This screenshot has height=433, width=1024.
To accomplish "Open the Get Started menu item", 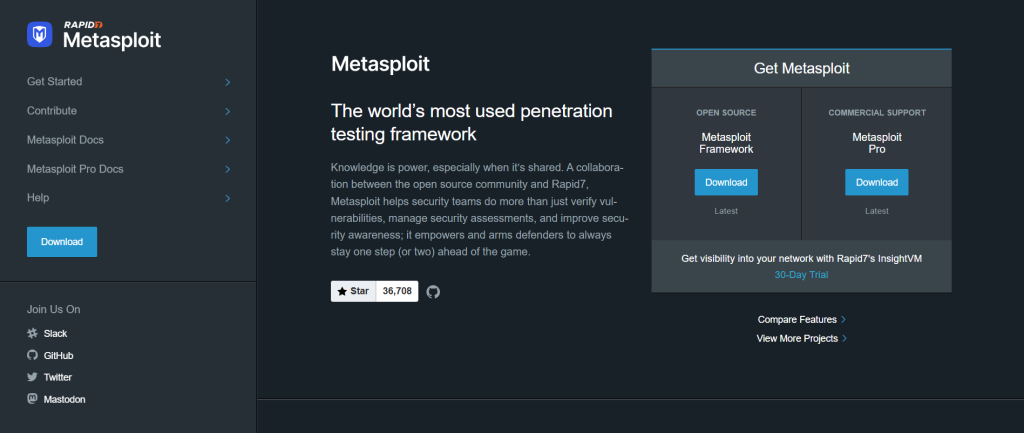I will coord(54,82).
